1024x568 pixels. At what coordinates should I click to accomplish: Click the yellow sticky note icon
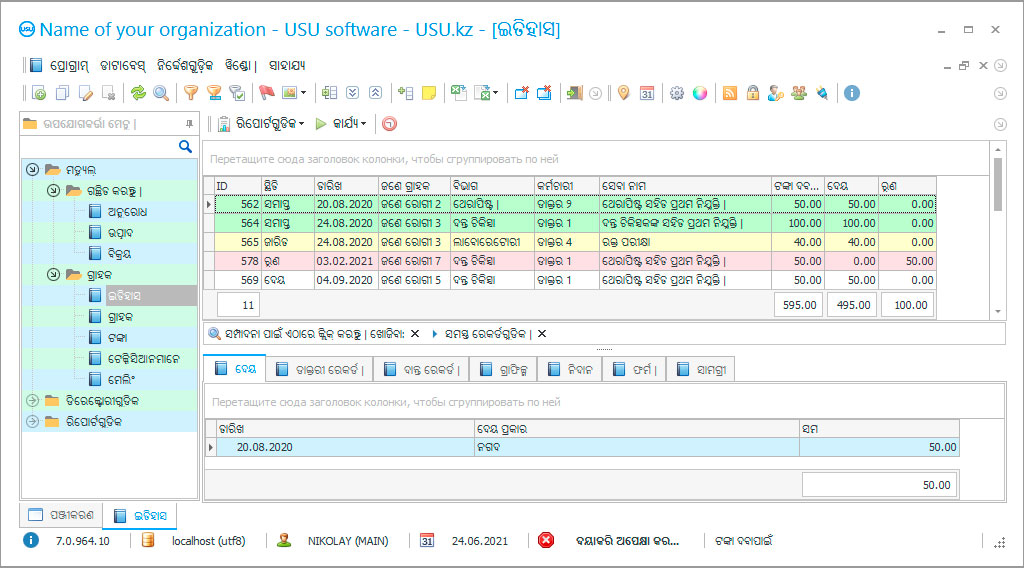429,93
